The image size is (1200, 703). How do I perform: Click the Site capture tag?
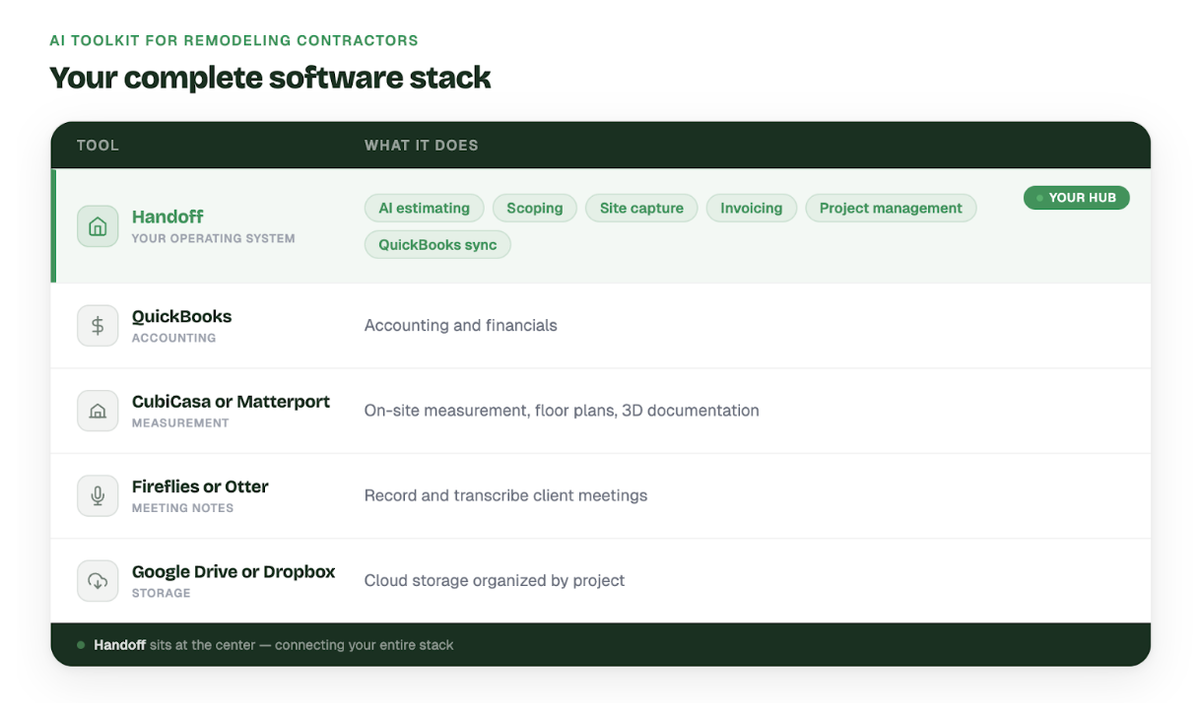click(x=641, y=208)
